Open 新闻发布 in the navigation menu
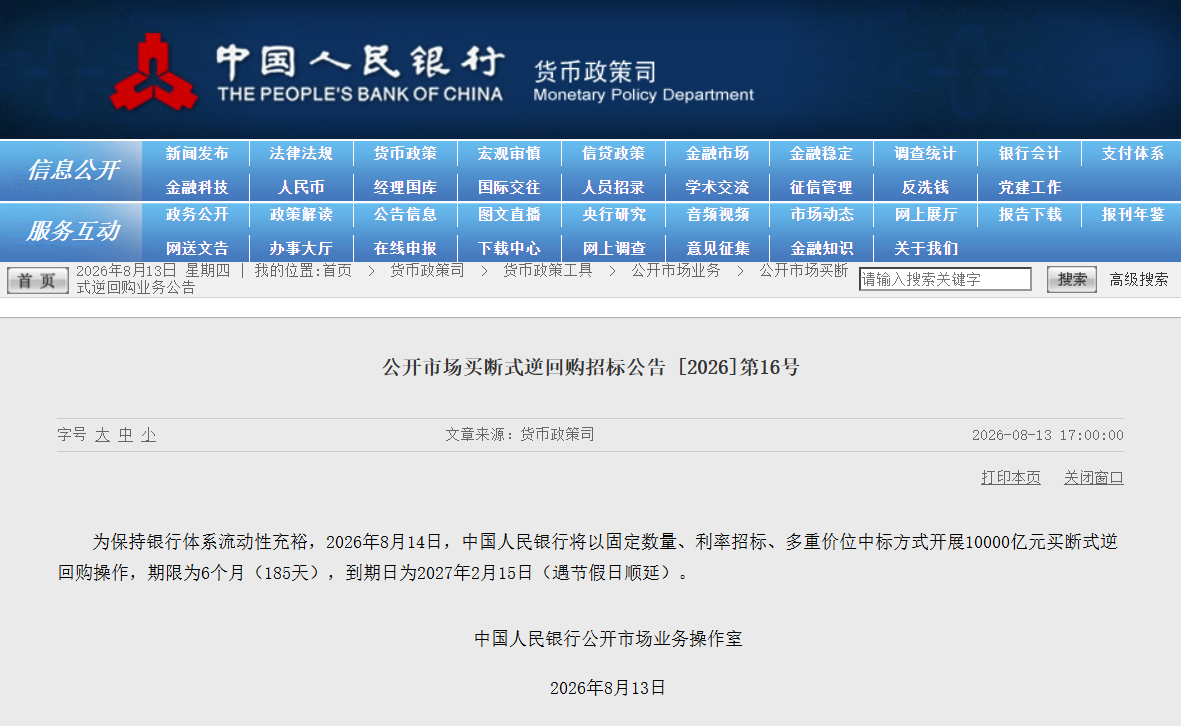 click(x=197, y=154)
